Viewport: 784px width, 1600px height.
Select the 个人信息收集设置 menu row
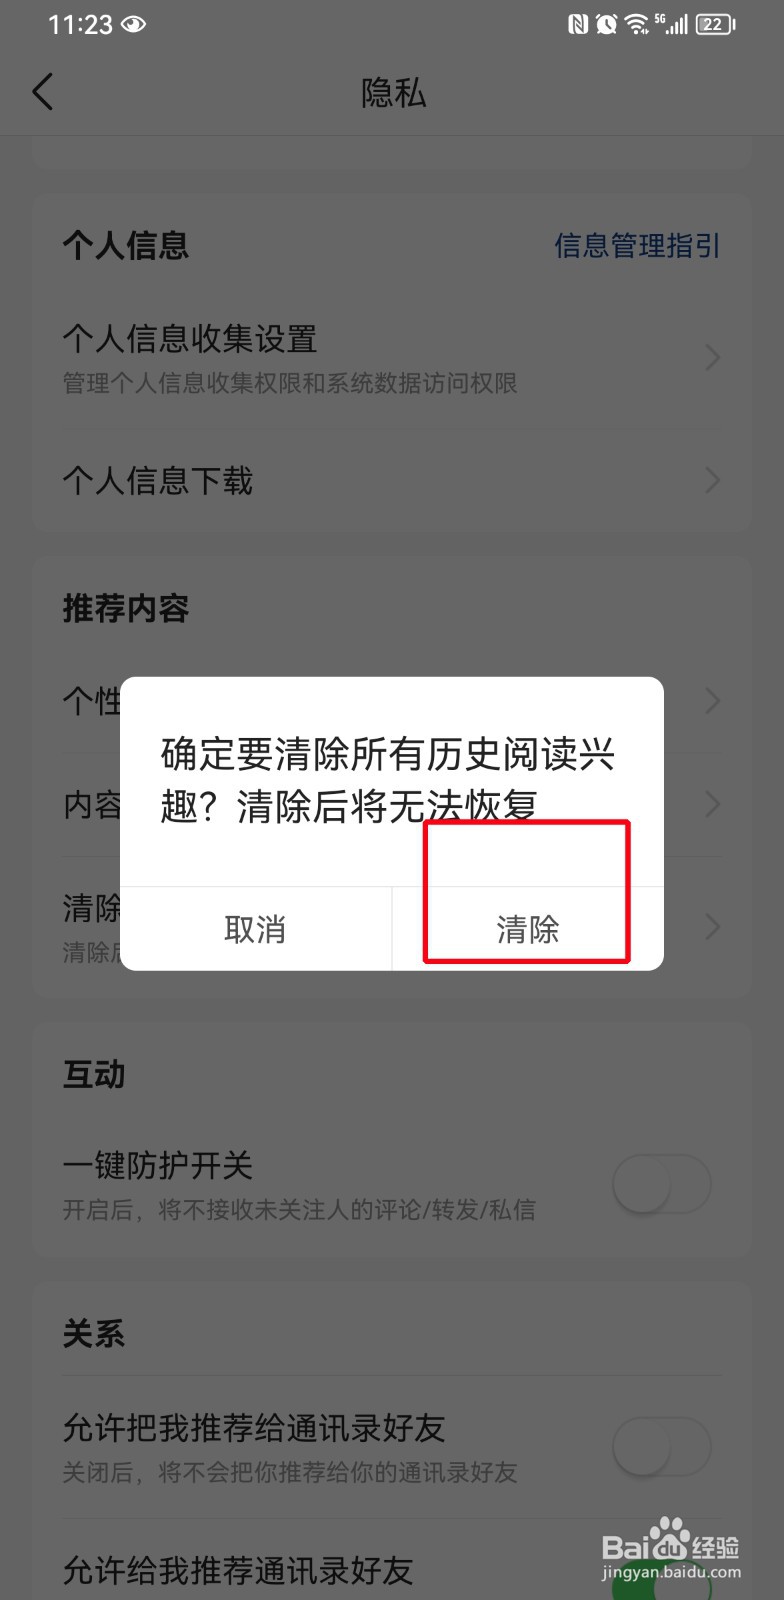coord(392,358)
